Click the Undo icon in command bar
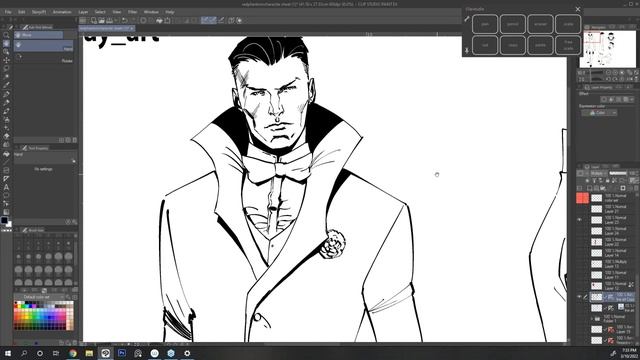 (124, 20)
